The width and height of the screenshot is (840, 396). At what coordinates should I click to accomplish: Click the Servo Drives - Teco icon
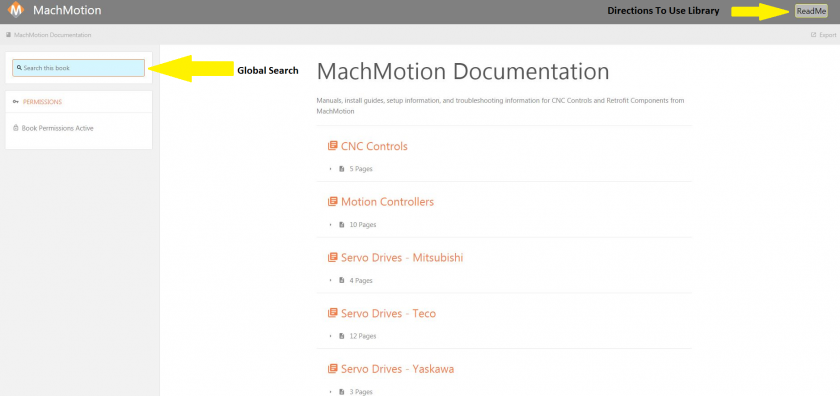tap(333, 313)
